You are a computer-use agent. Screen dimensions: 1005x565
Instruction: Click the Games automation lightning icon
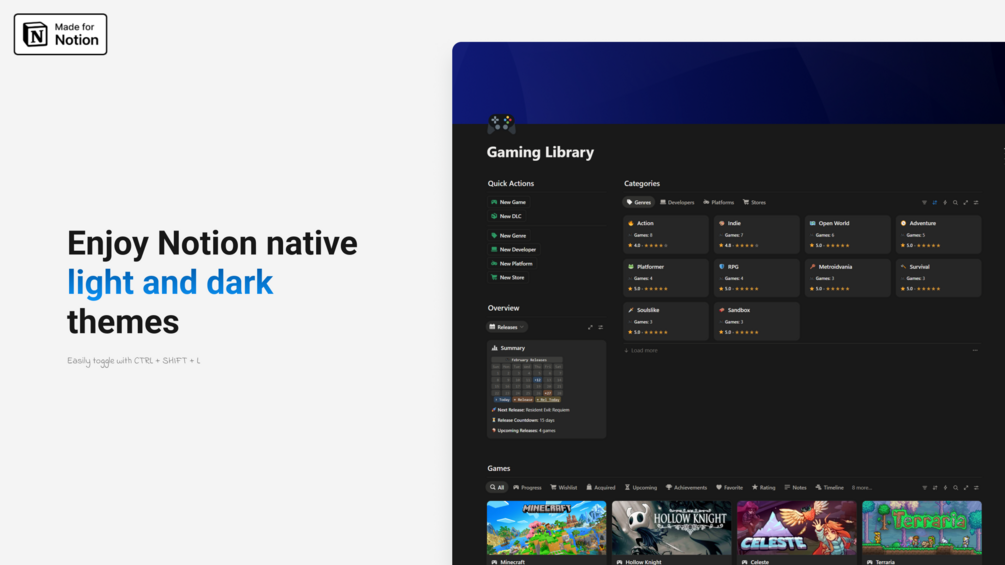pyautogui.click(x=945, y=488)
